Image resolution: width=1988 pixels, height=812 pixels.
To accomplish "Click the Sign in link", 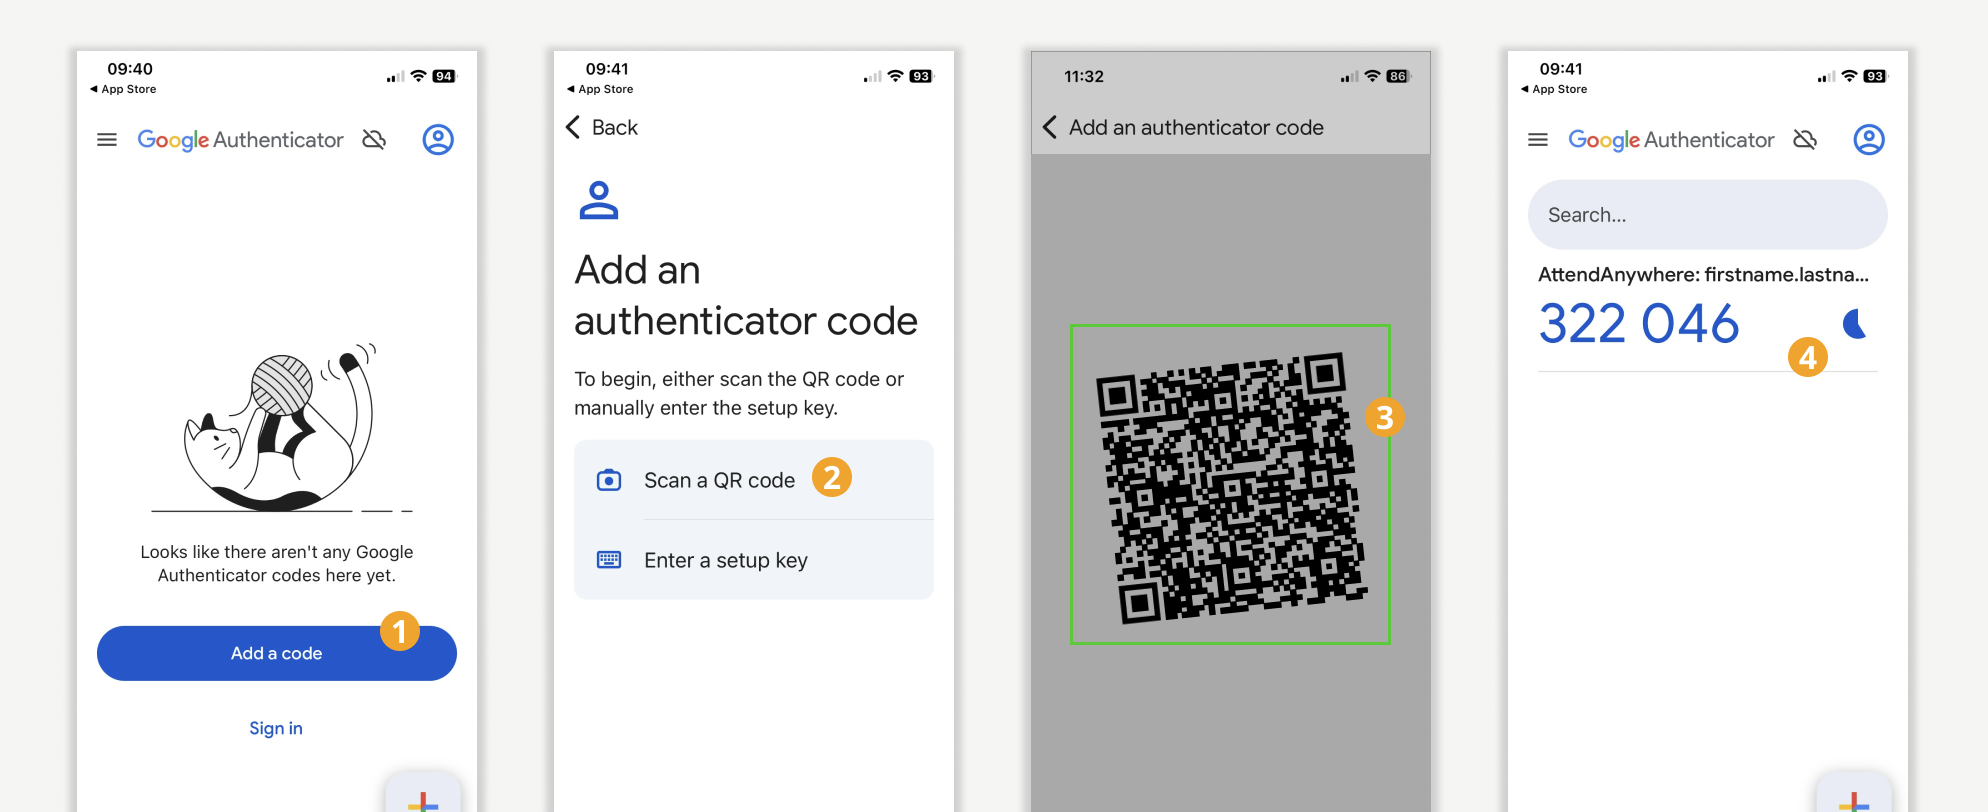I will (276, 728).
